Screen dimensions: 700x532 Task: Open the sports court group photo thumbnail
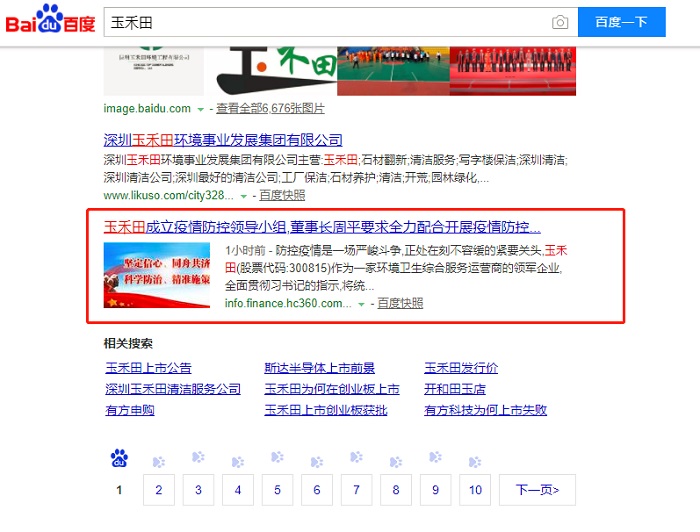393,71
